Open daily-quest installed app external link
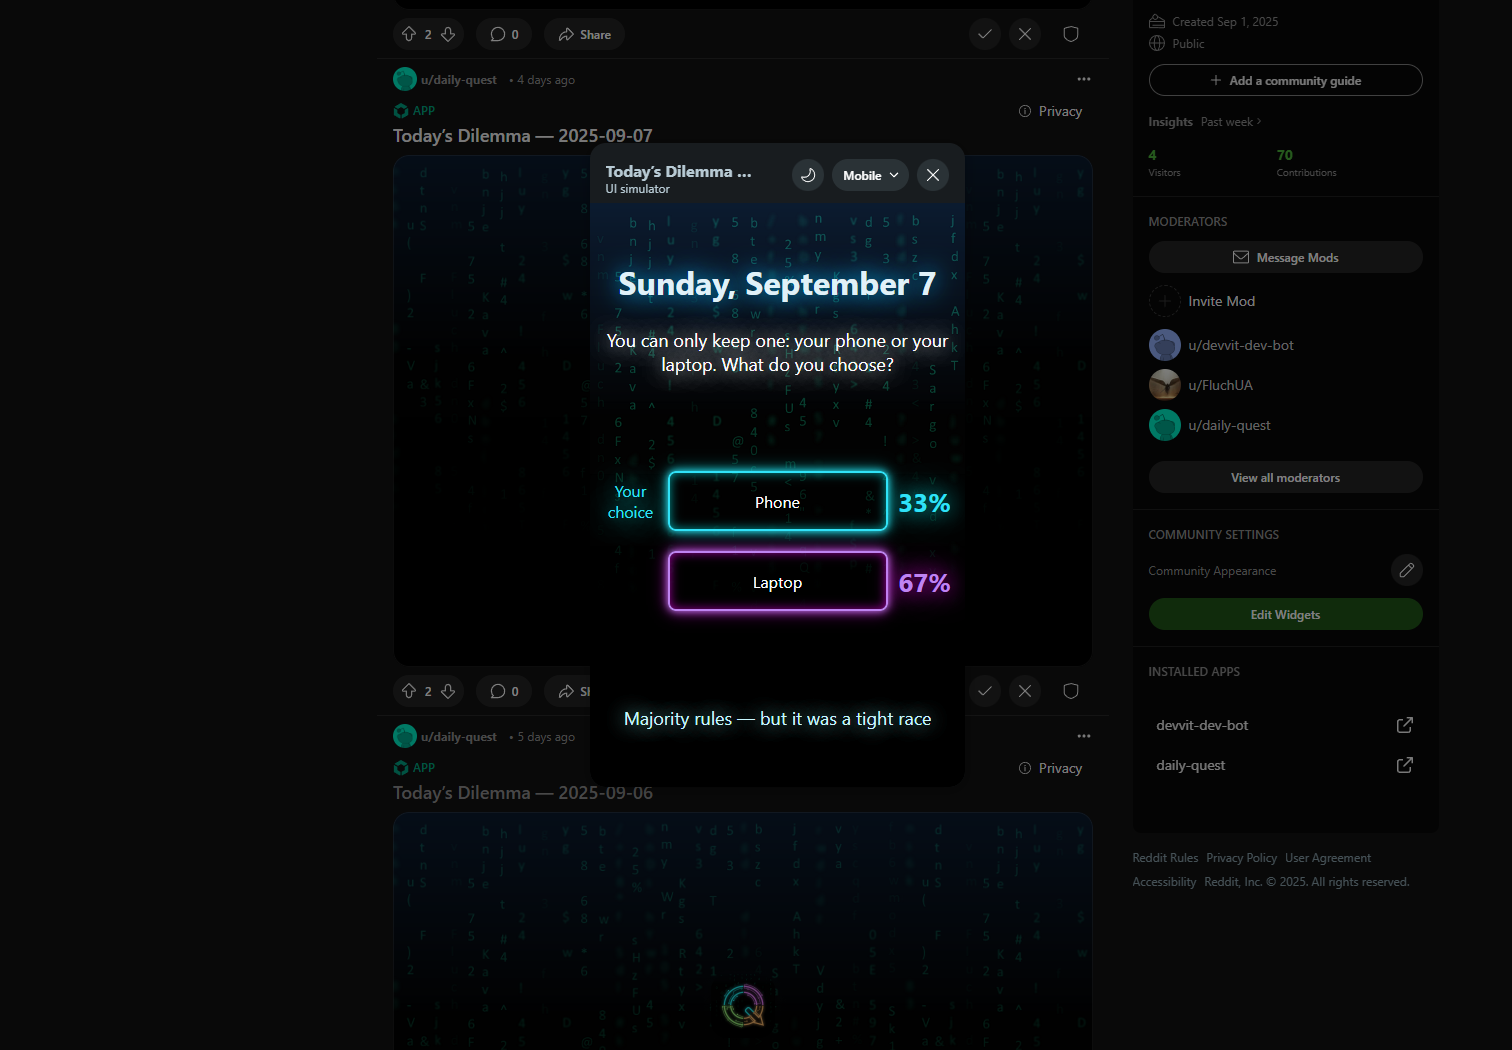The image size is (1512, 1050). coord(1404,765)
